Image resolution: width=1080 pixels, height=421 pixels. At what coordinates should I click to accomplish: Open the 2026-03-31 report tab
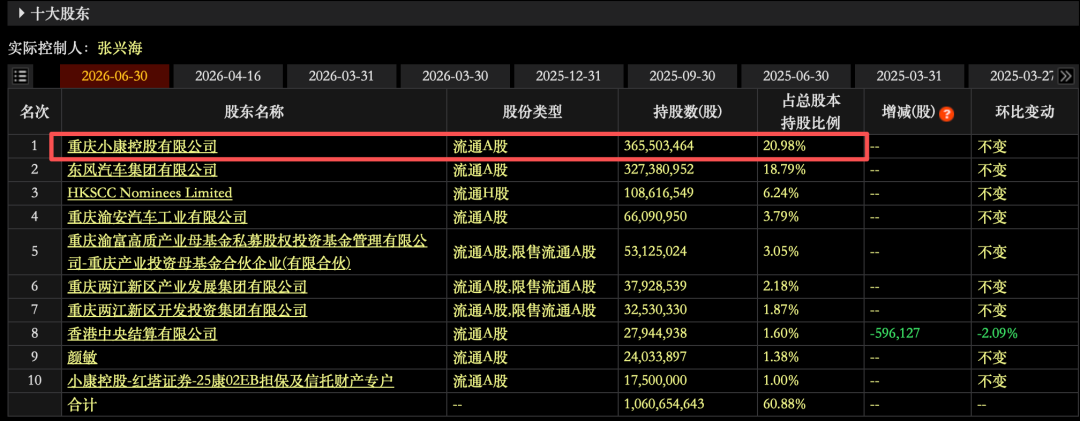click(342, 76)
